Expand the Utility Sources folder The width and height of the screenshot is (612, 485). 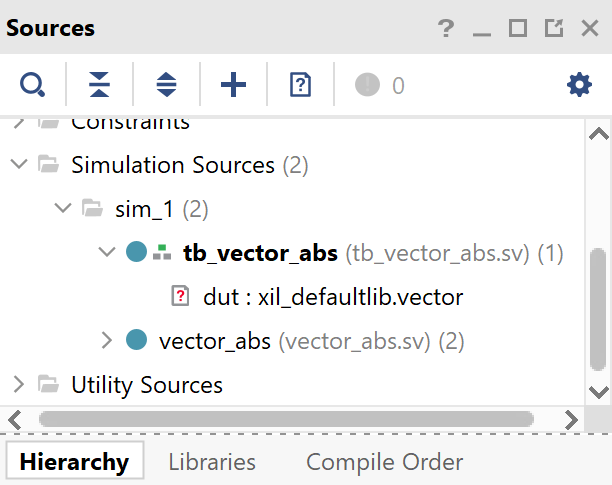point(18,384)
